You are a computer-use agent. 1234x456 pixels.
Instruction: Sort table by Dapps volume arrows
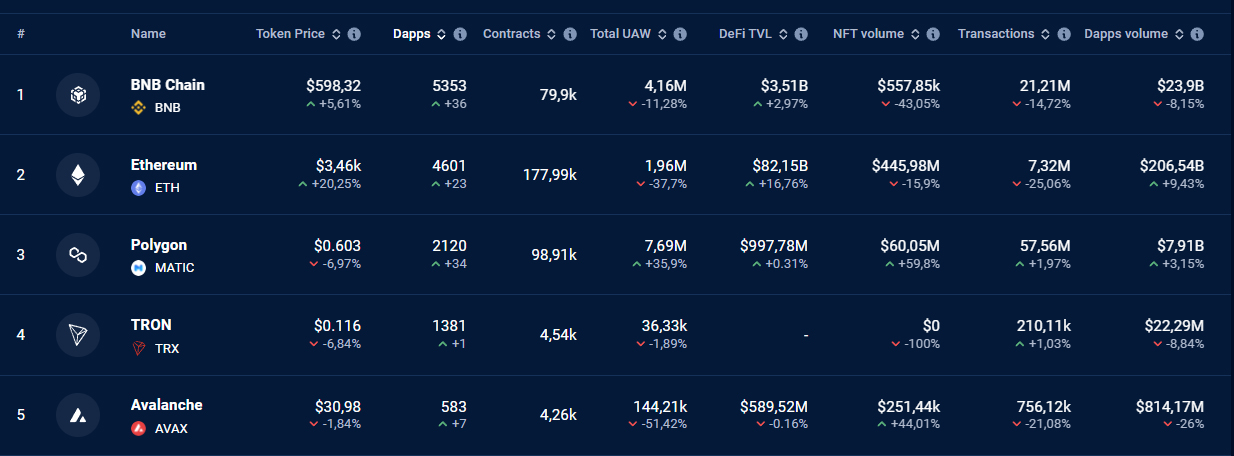(1179, 34)
